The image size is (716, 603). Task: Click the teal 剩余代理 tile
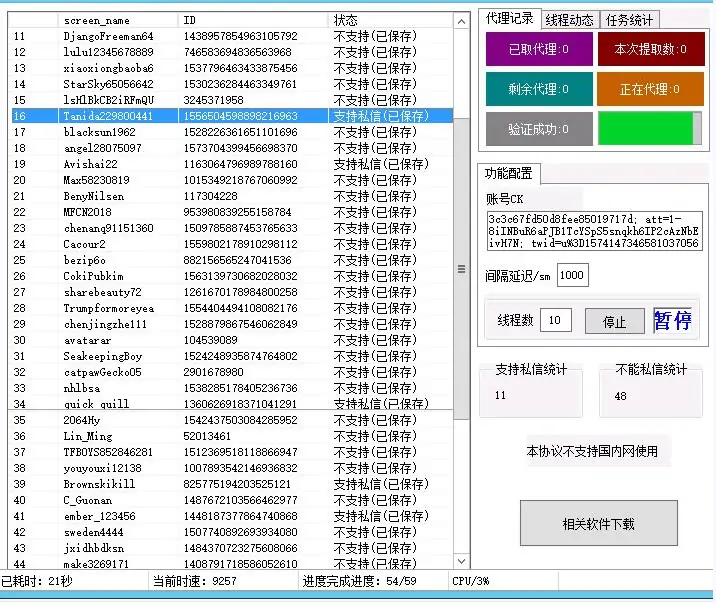pyautogui.click(x=537, y=89)
